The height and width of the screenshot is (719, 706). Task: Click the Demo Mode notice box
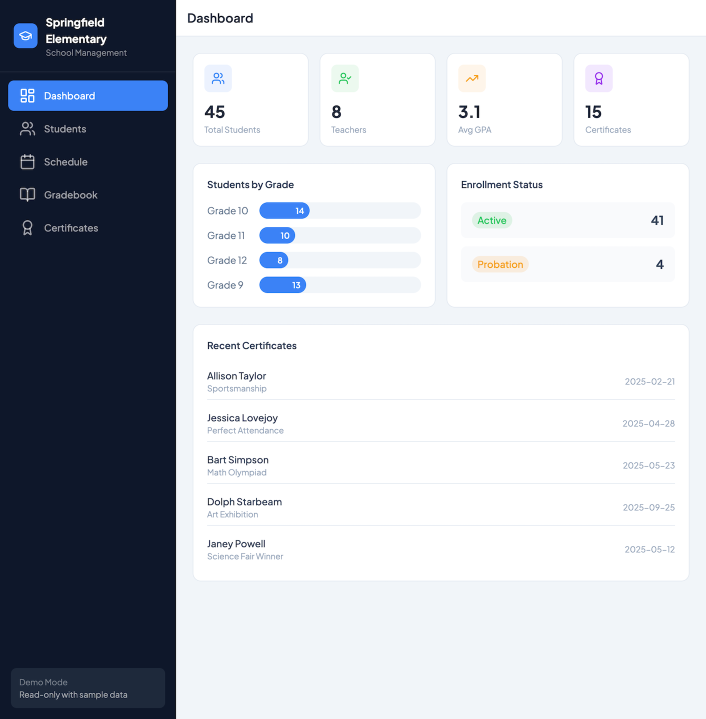tap(88, 688)
